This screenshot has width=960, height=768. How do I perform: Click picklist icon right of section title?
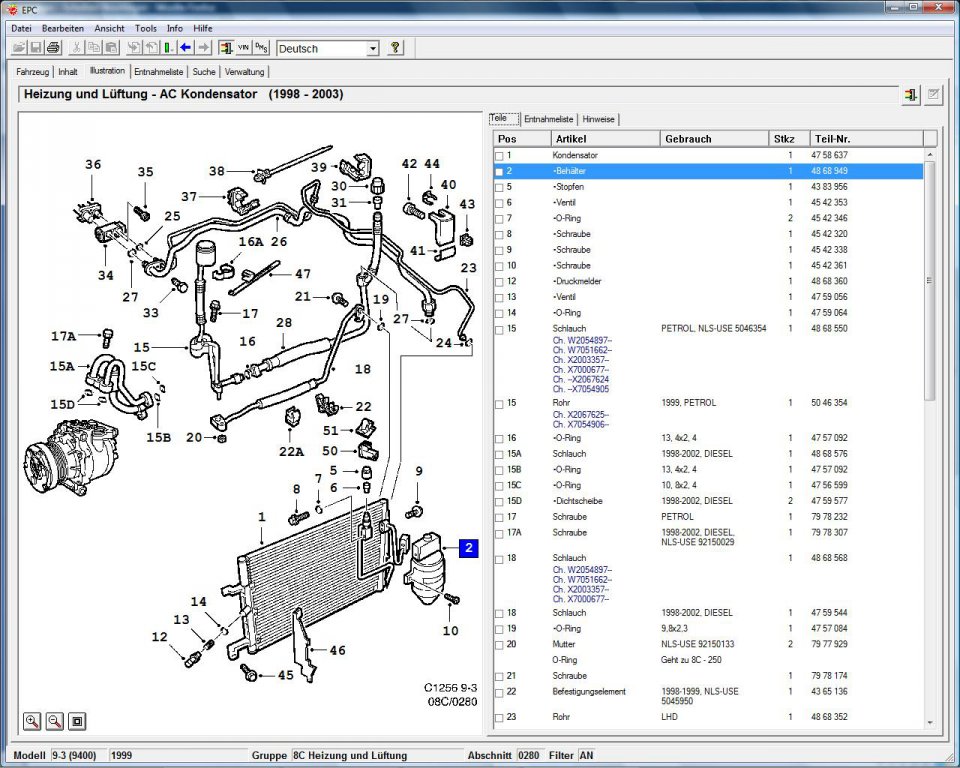pyautogui.click(x=910, y=95)
